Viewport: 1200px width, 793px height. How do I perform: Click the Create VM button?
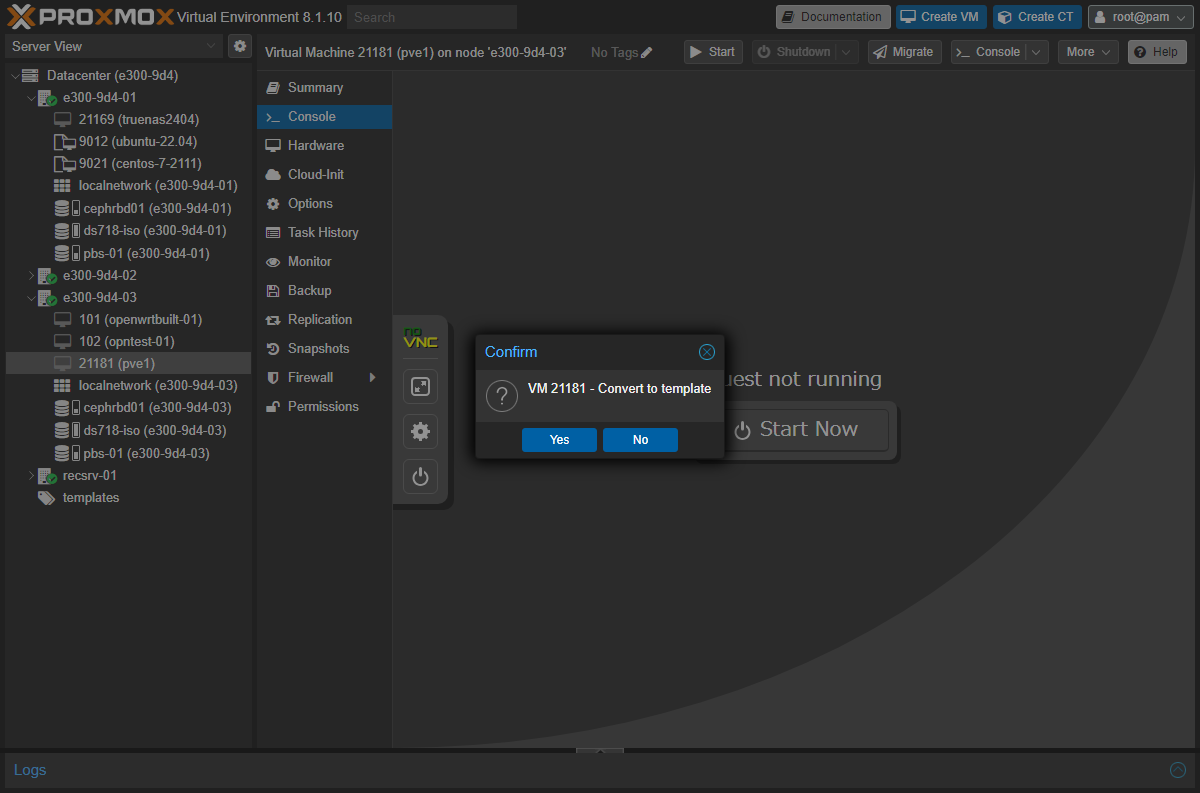(x=941, y=17)
